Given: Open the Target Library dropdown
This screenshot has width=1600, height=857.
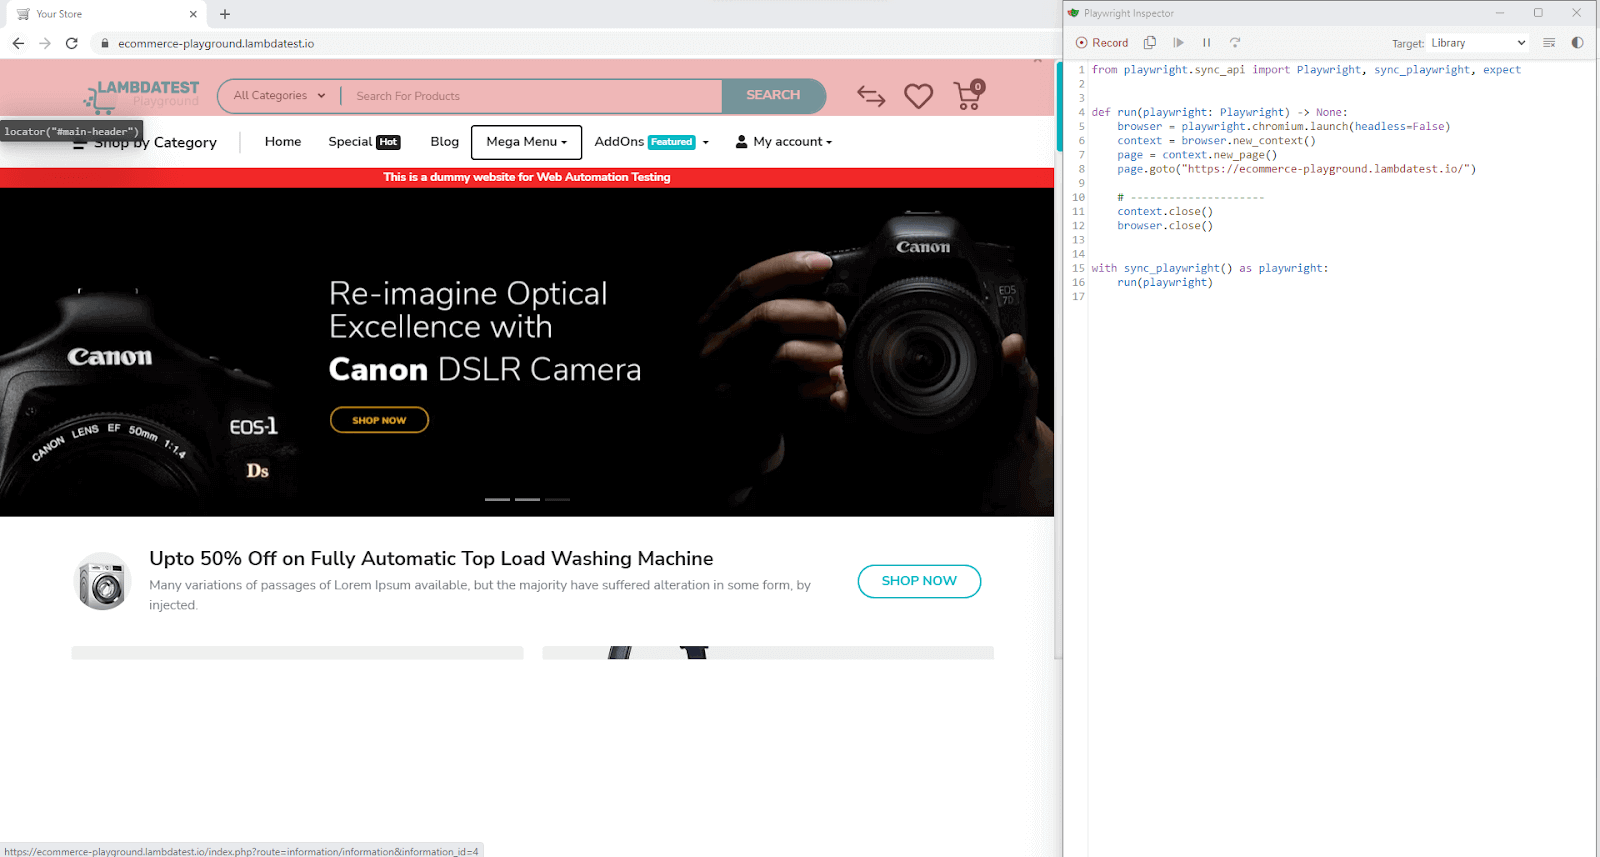Looking at the screenshot, I should click(1478, 43).
